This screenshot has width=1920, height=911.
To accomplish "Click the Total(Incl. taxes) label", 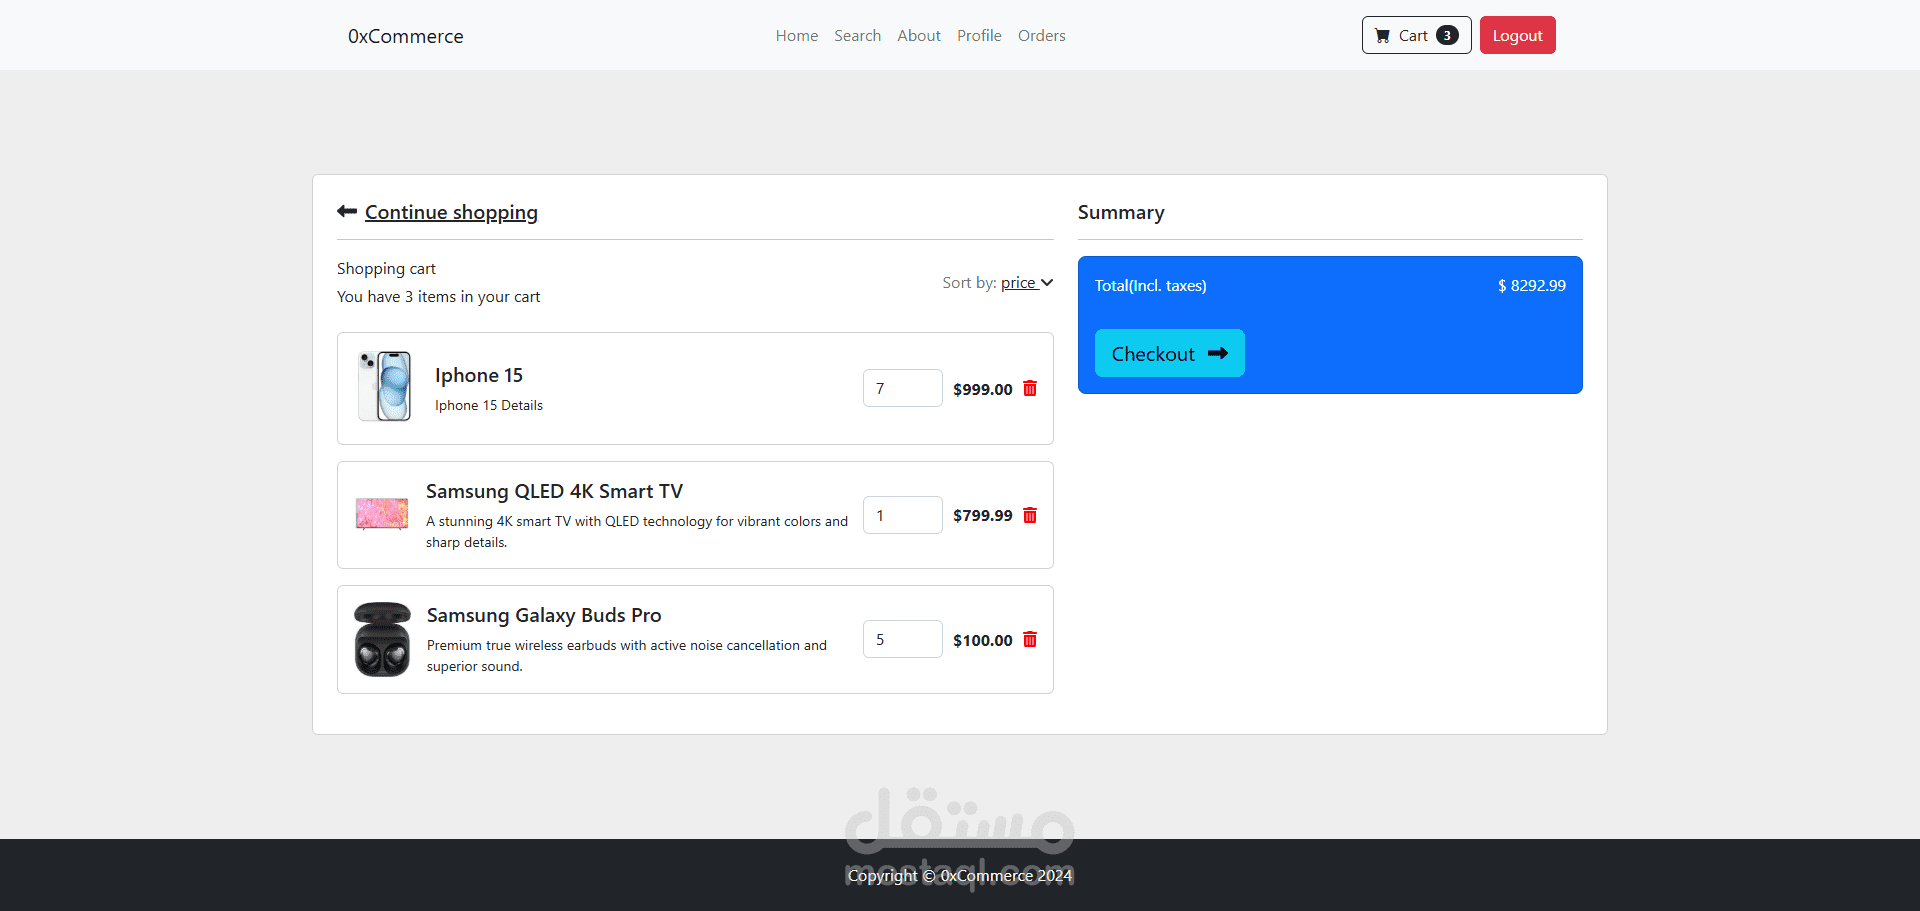I will coord(1151,285).
